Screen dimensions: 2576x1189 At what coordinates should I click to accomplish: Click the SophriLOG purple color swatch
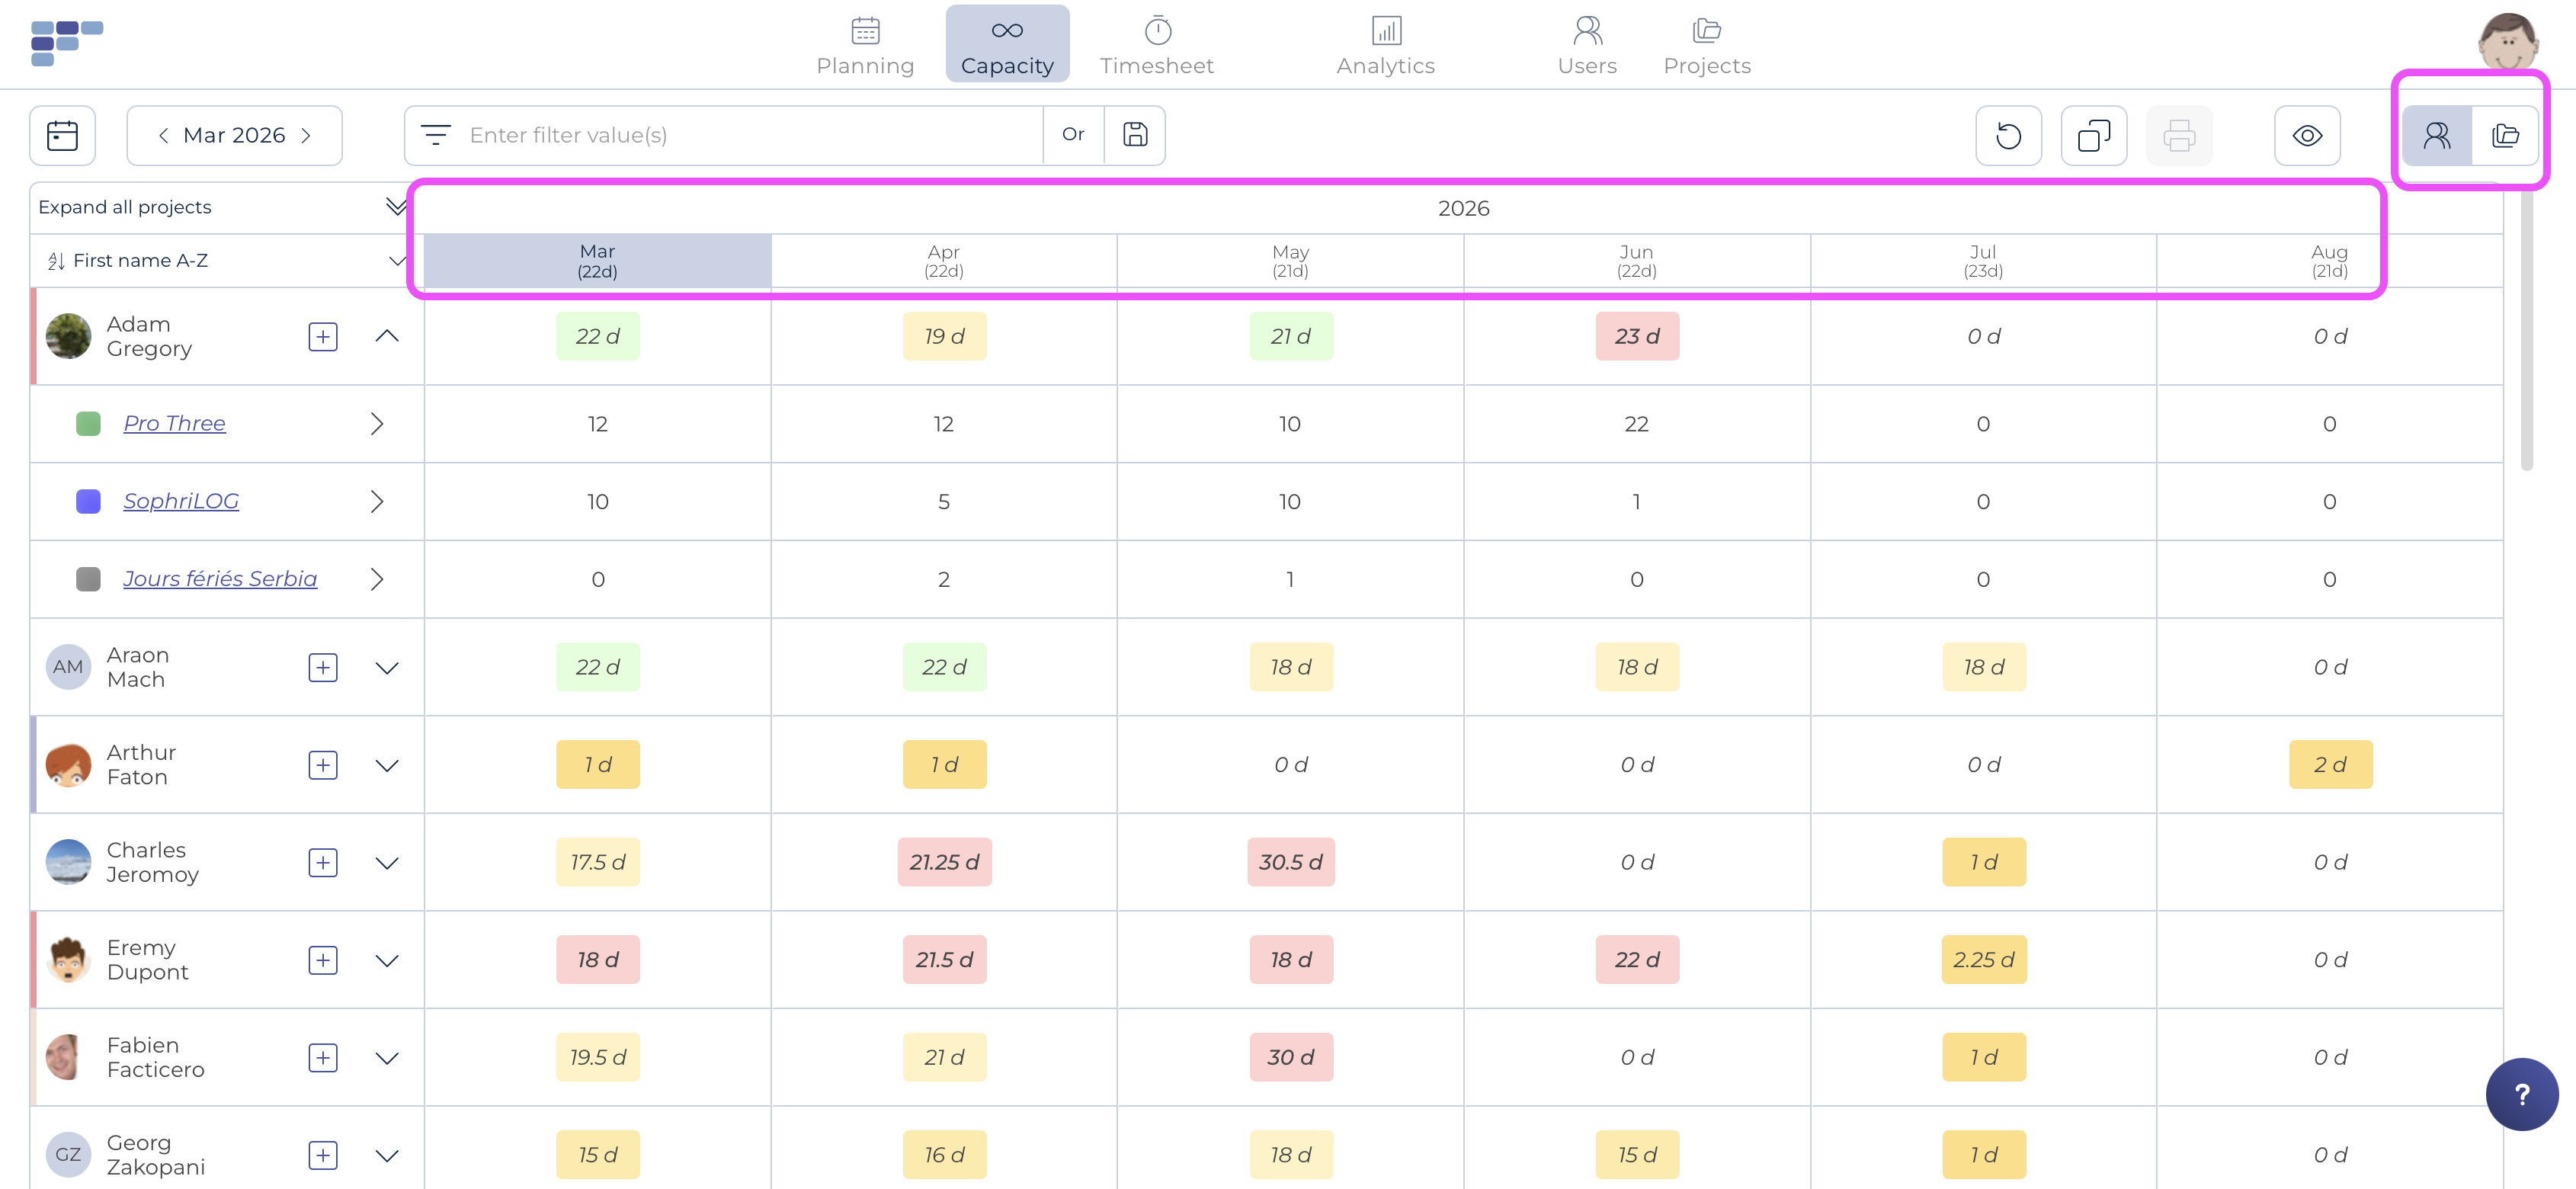tap(88, 501)
